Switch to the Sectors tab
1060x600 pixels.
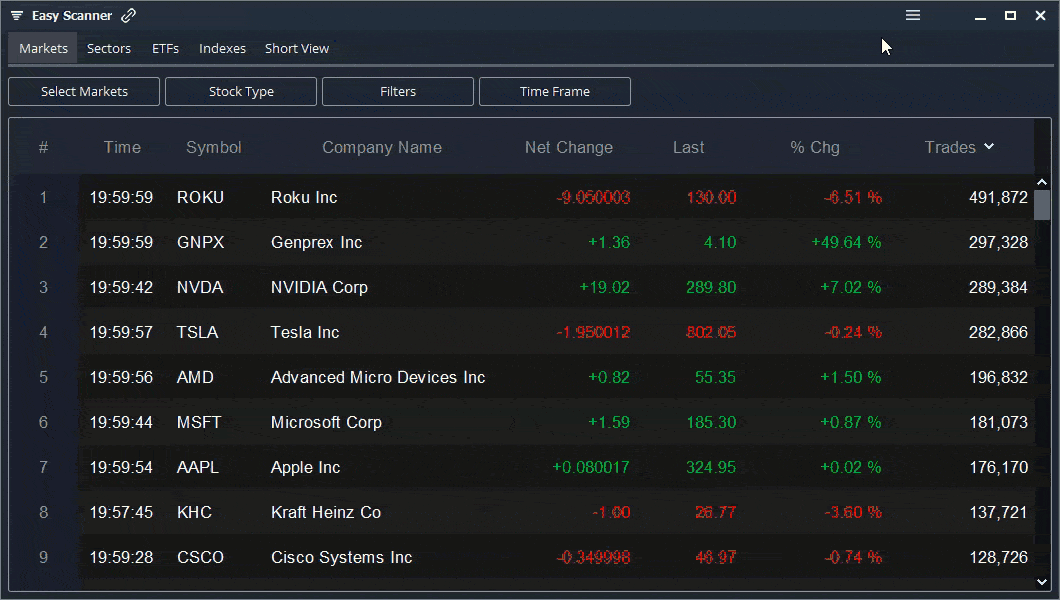(x=108, y=48)
